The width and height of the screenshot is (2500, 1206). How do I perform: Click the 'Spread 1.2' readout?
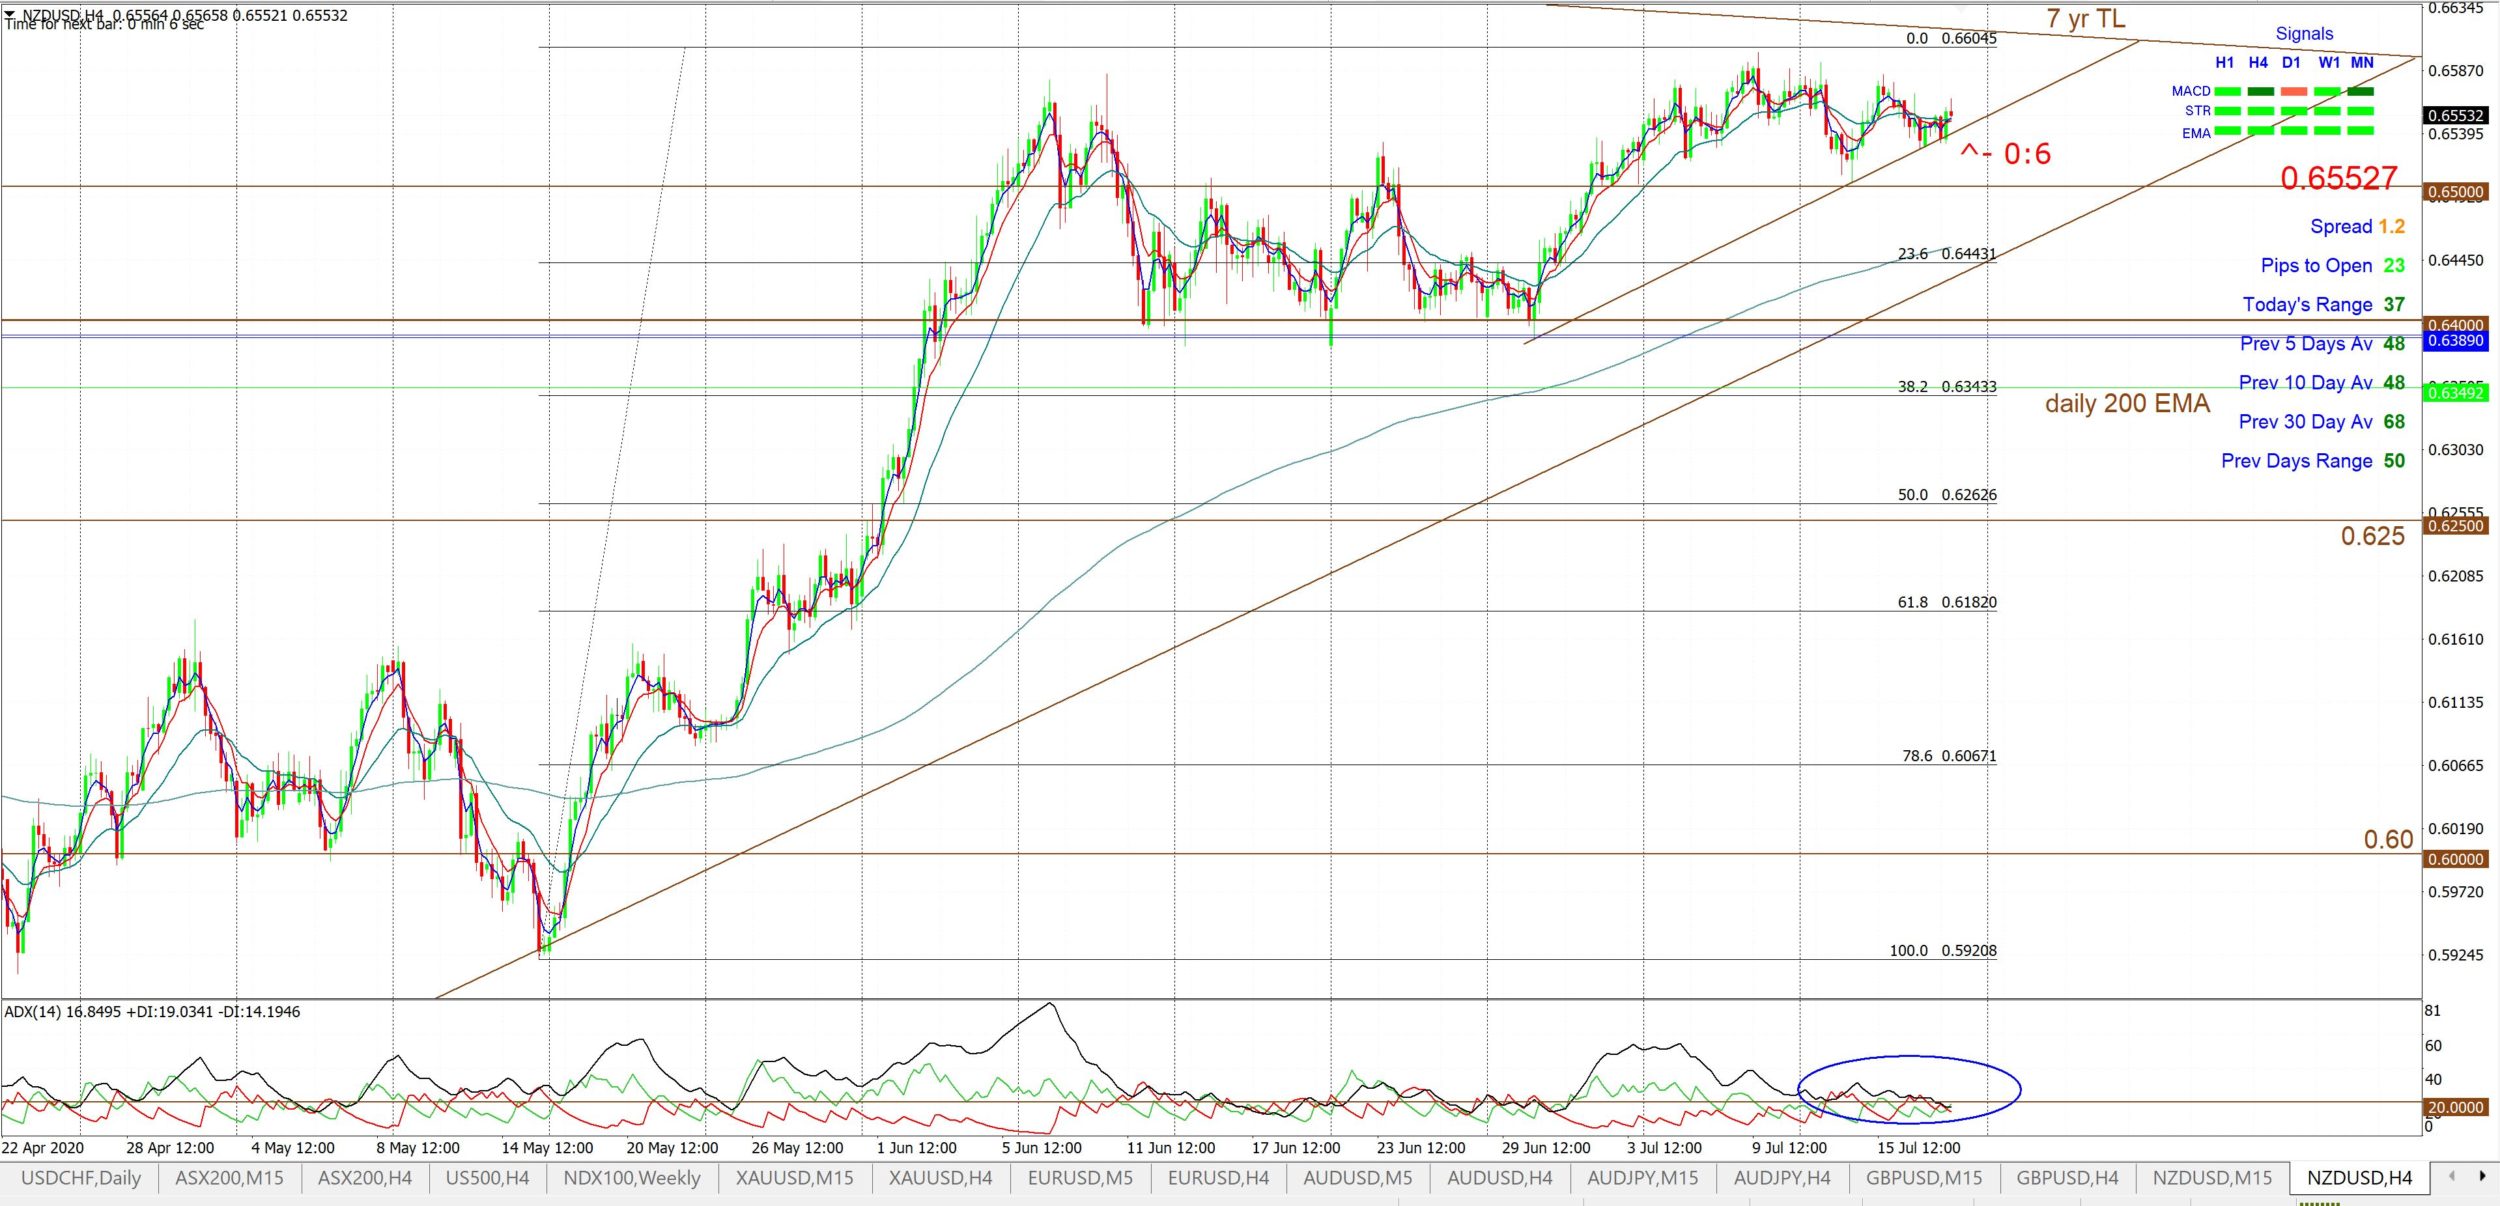(x=2357, y=227)
